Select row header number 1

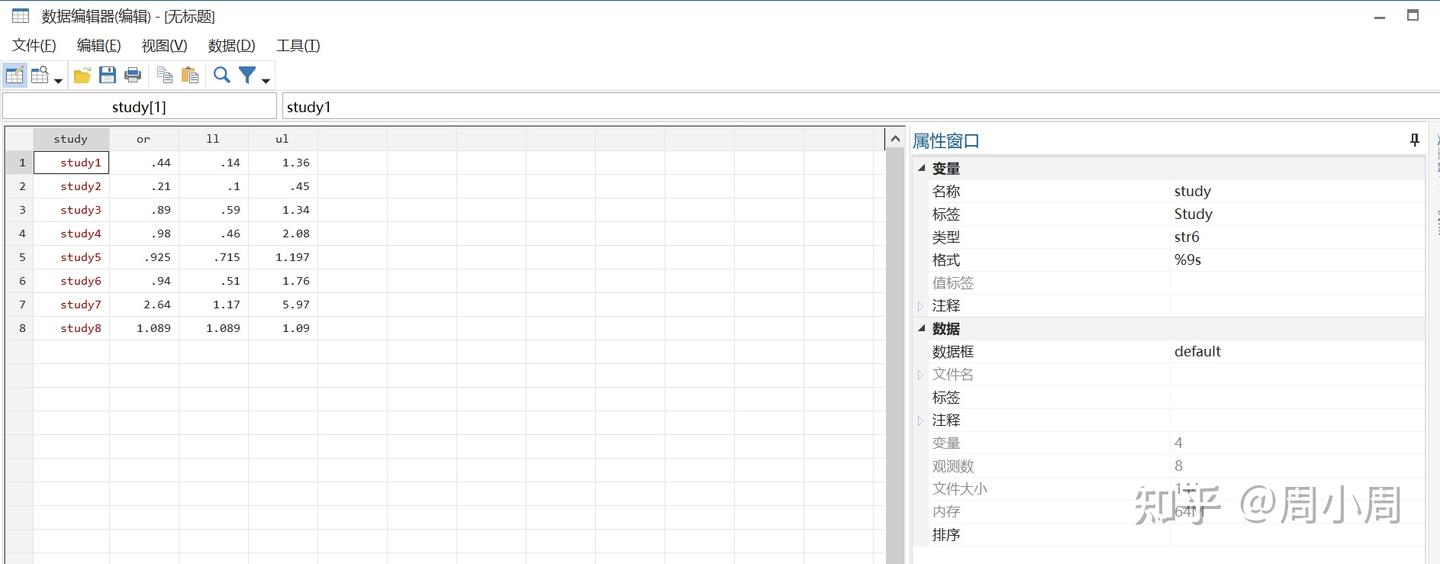(x=20, y=162)
